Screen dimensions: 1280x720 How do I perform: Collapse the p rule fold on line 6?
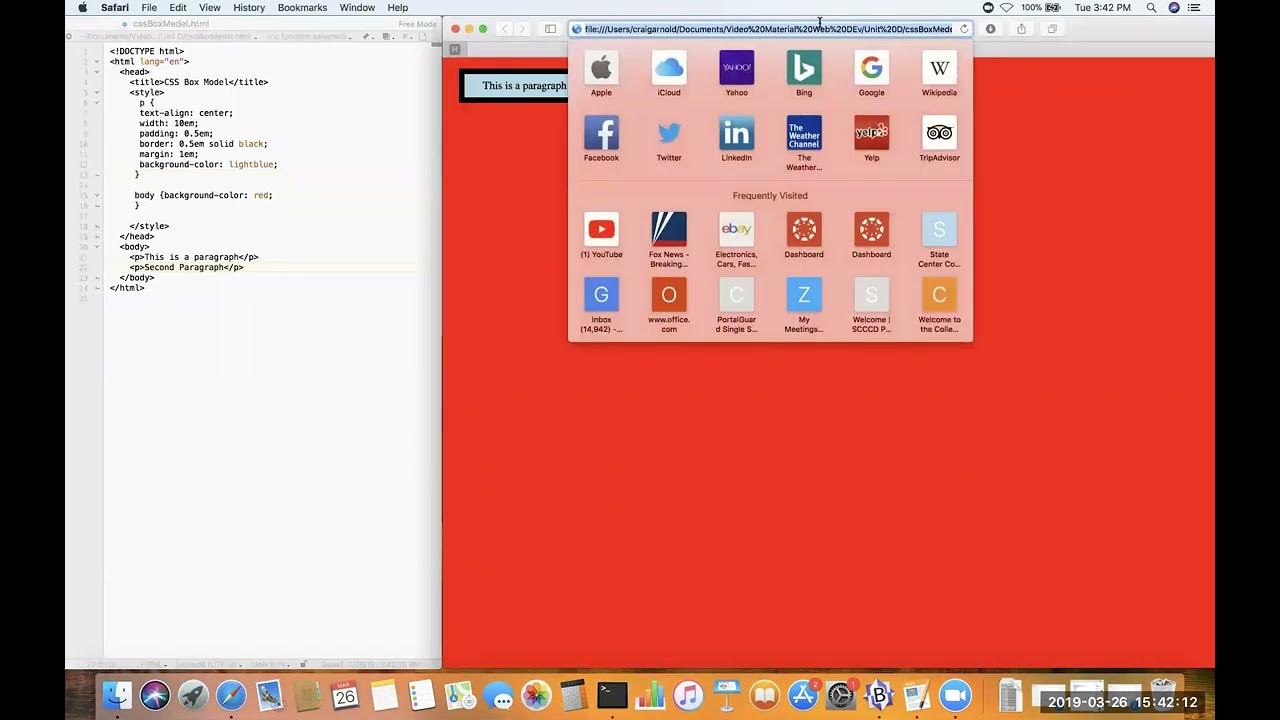point(97,103)
